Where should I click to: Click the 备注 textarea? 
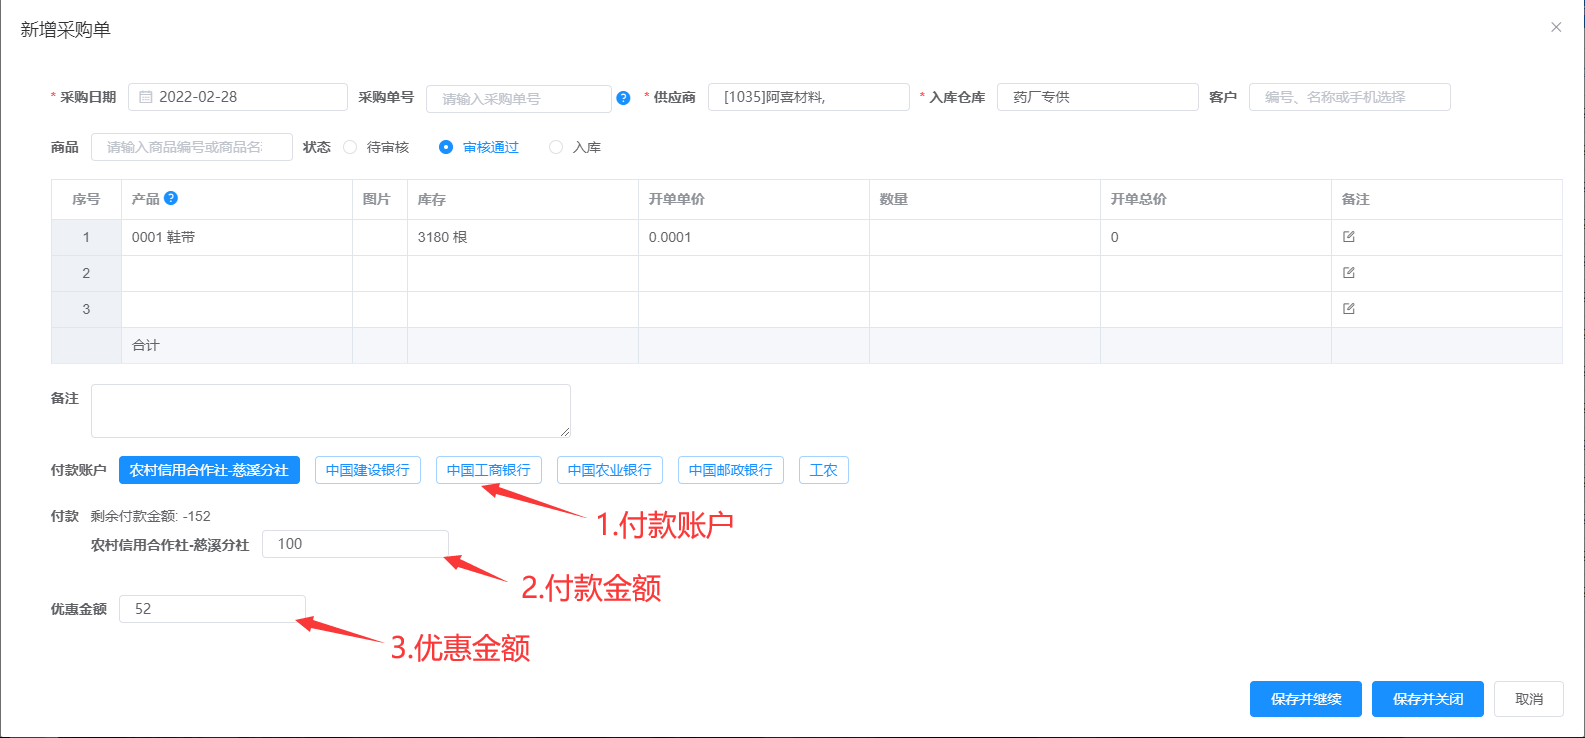click(x=330, y=411)
